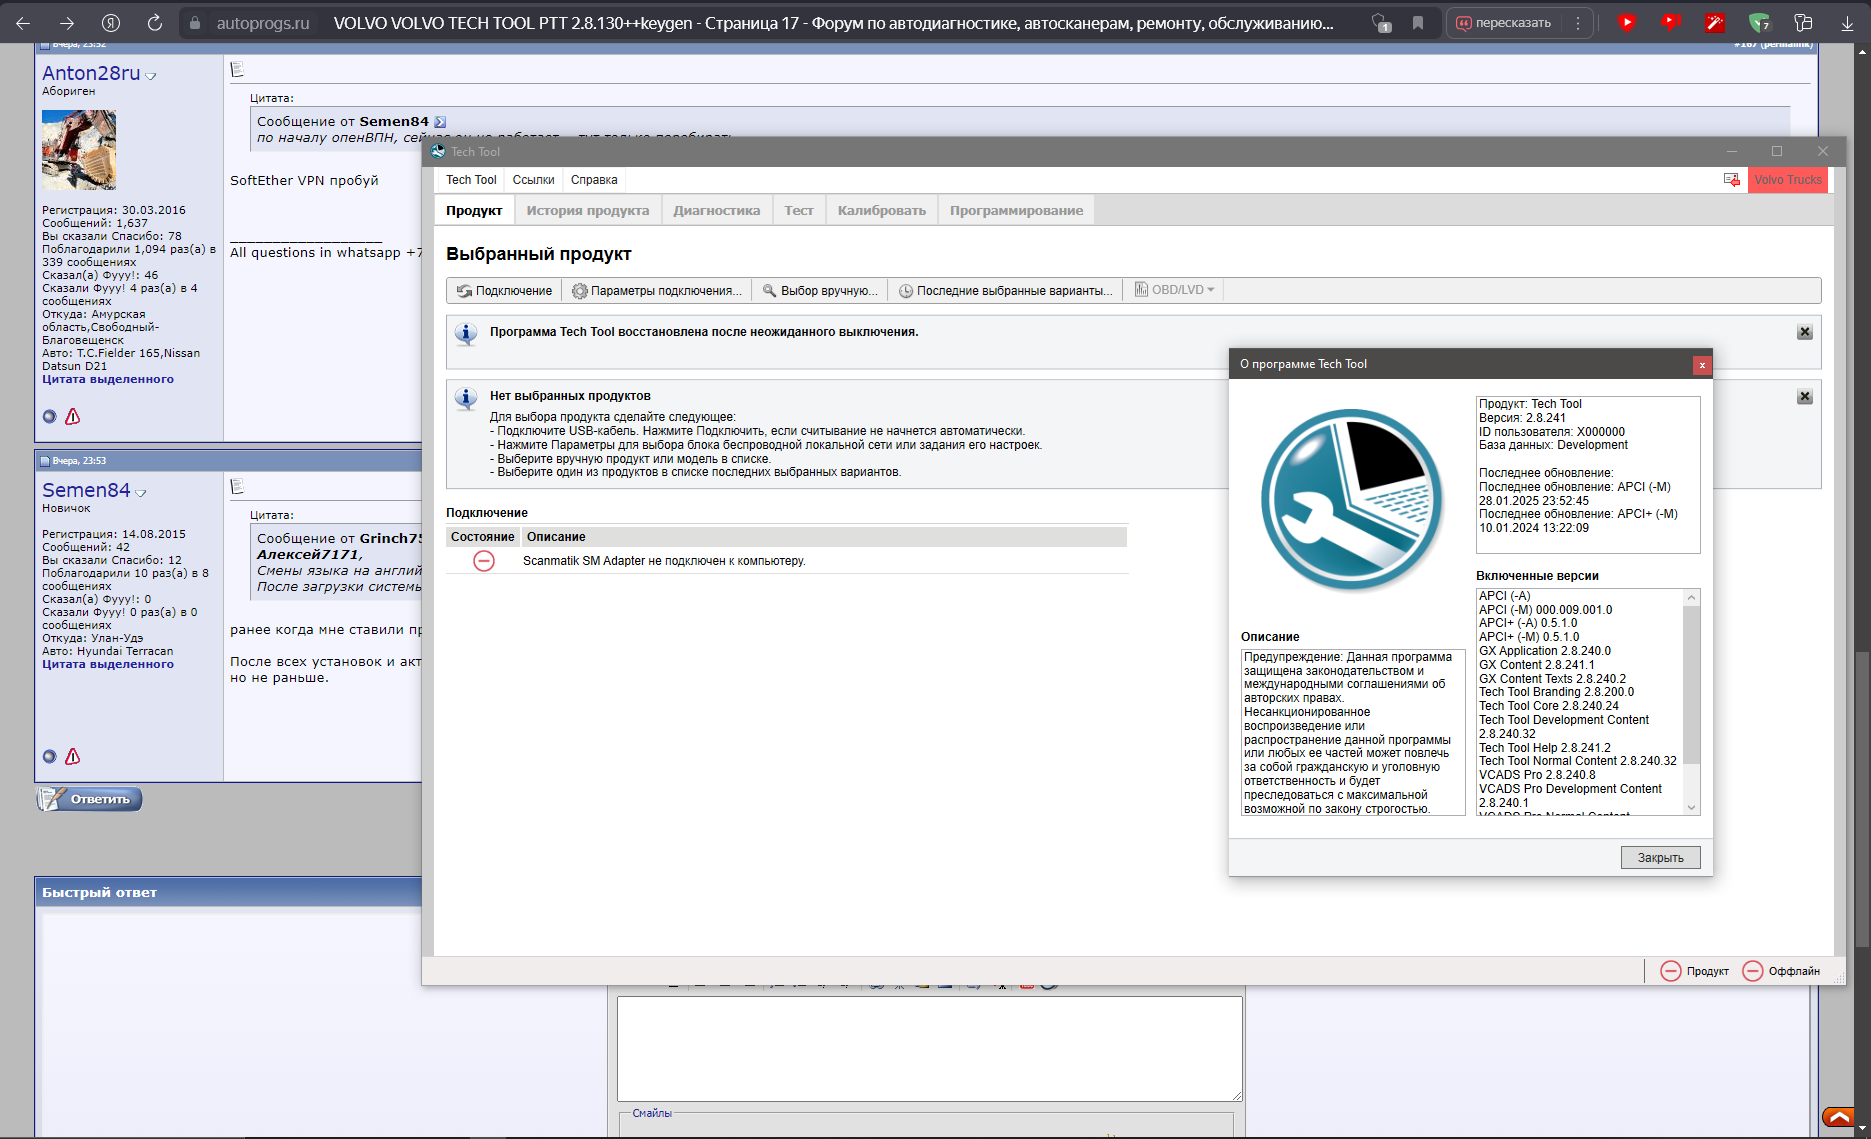Select 'Tech Tool Core 2.8.240.24' in versions list
Image resolution: width=1871 pixels, height=1139 pixels.
(x=1549, y=706)
